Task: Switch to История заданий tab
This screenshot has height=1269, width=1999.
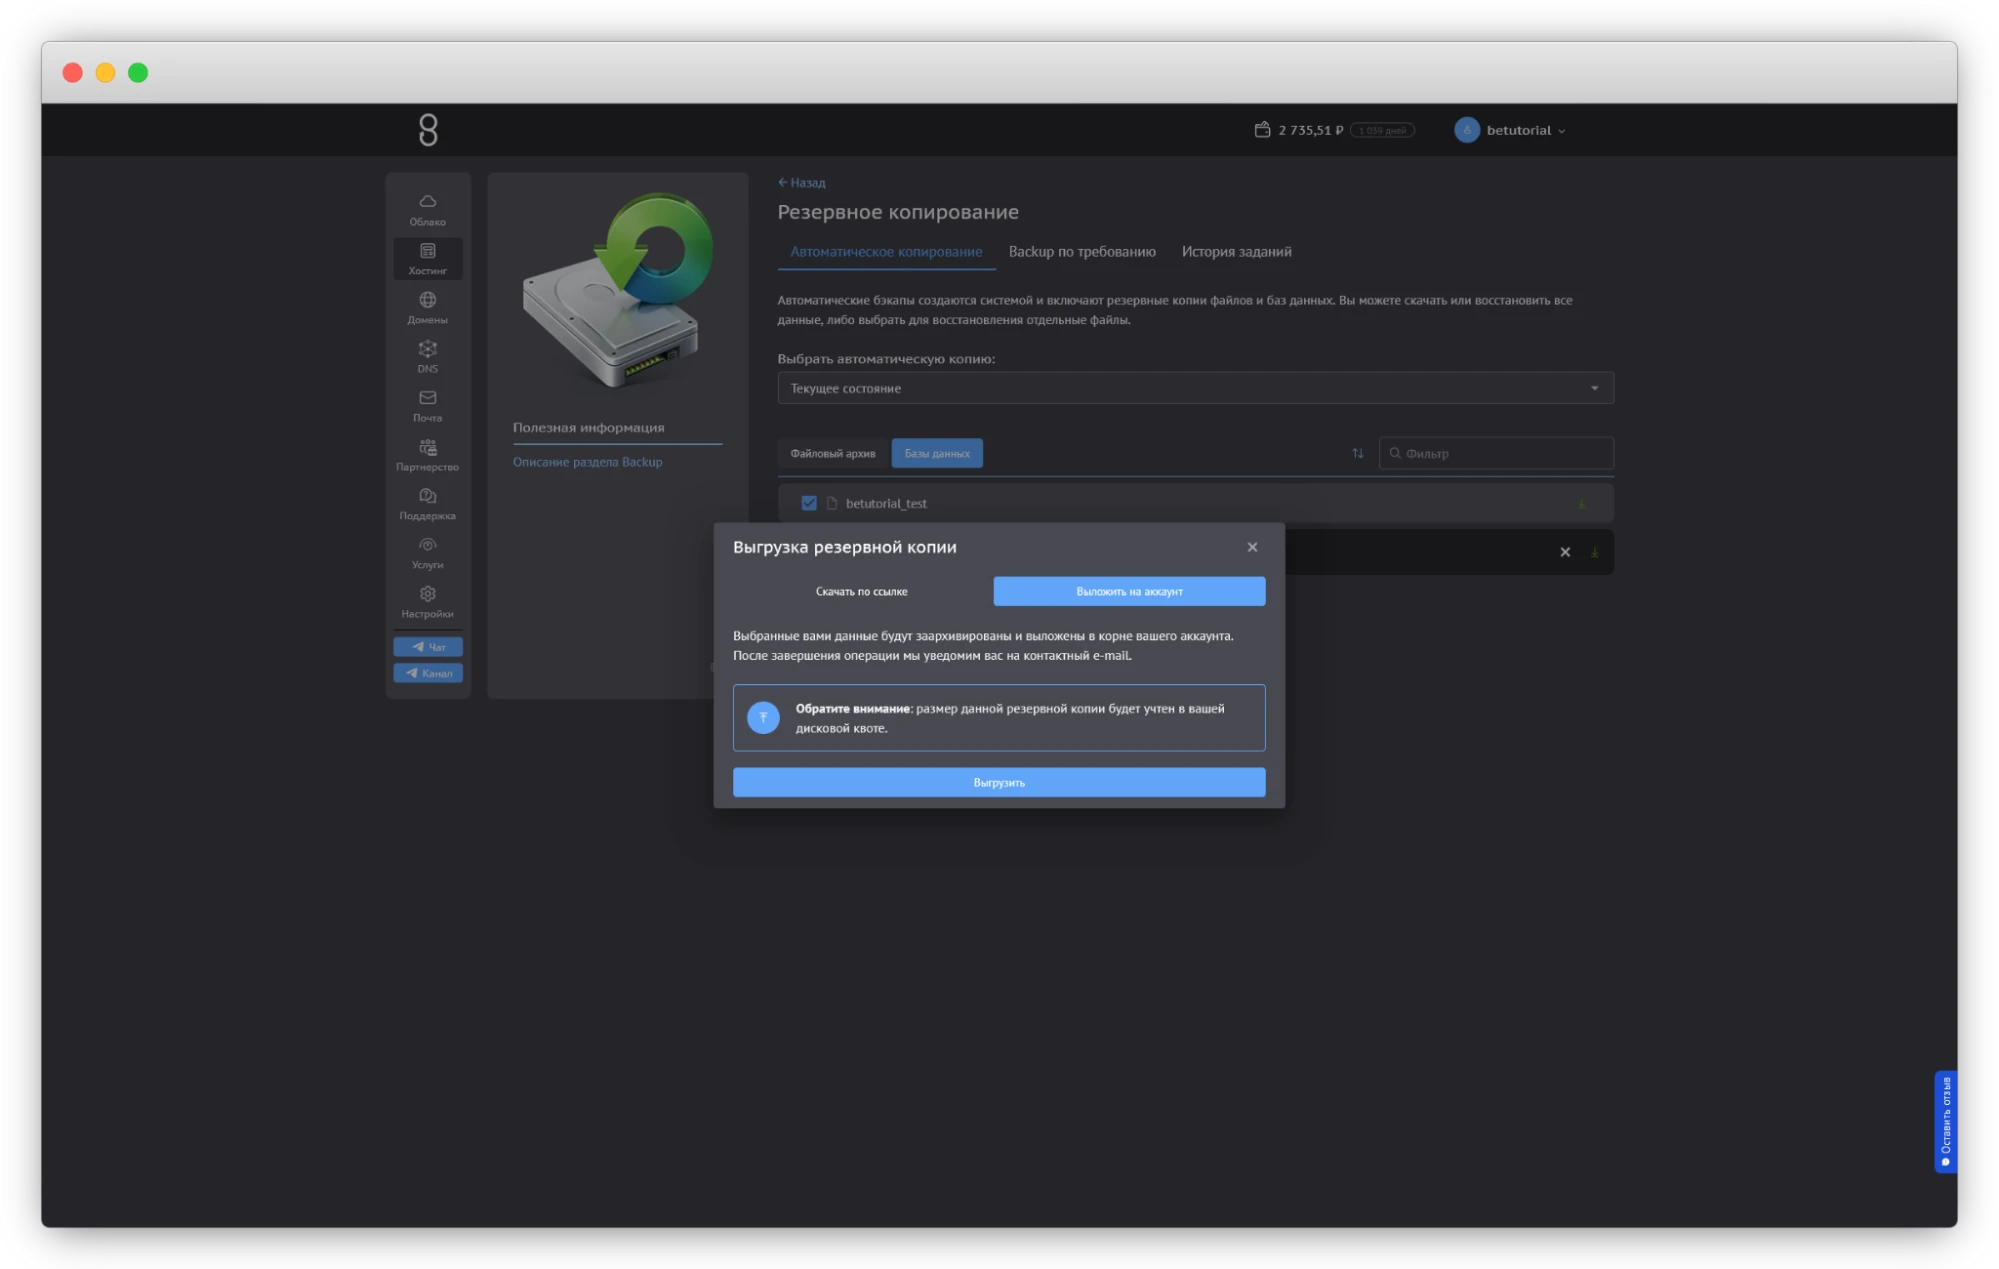Action: pos(1235,252)
